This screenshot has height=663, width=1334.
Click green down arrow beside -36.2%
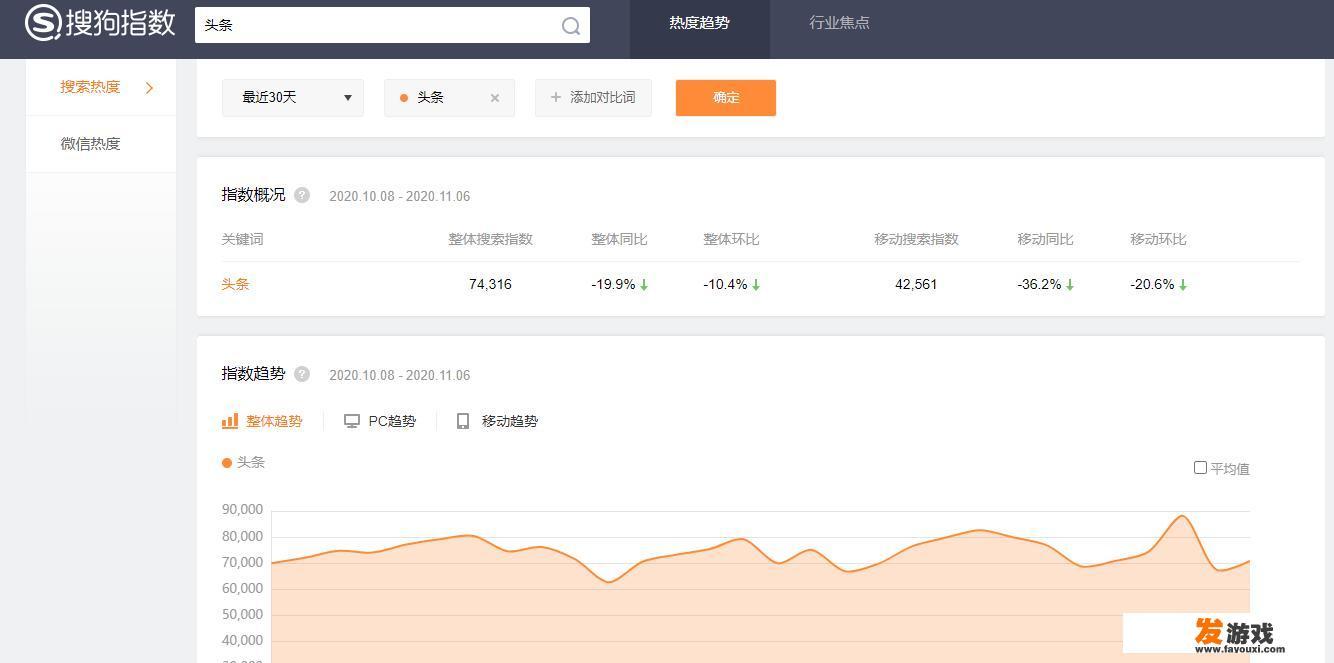pyautogui.click(x=1070, y=285)
